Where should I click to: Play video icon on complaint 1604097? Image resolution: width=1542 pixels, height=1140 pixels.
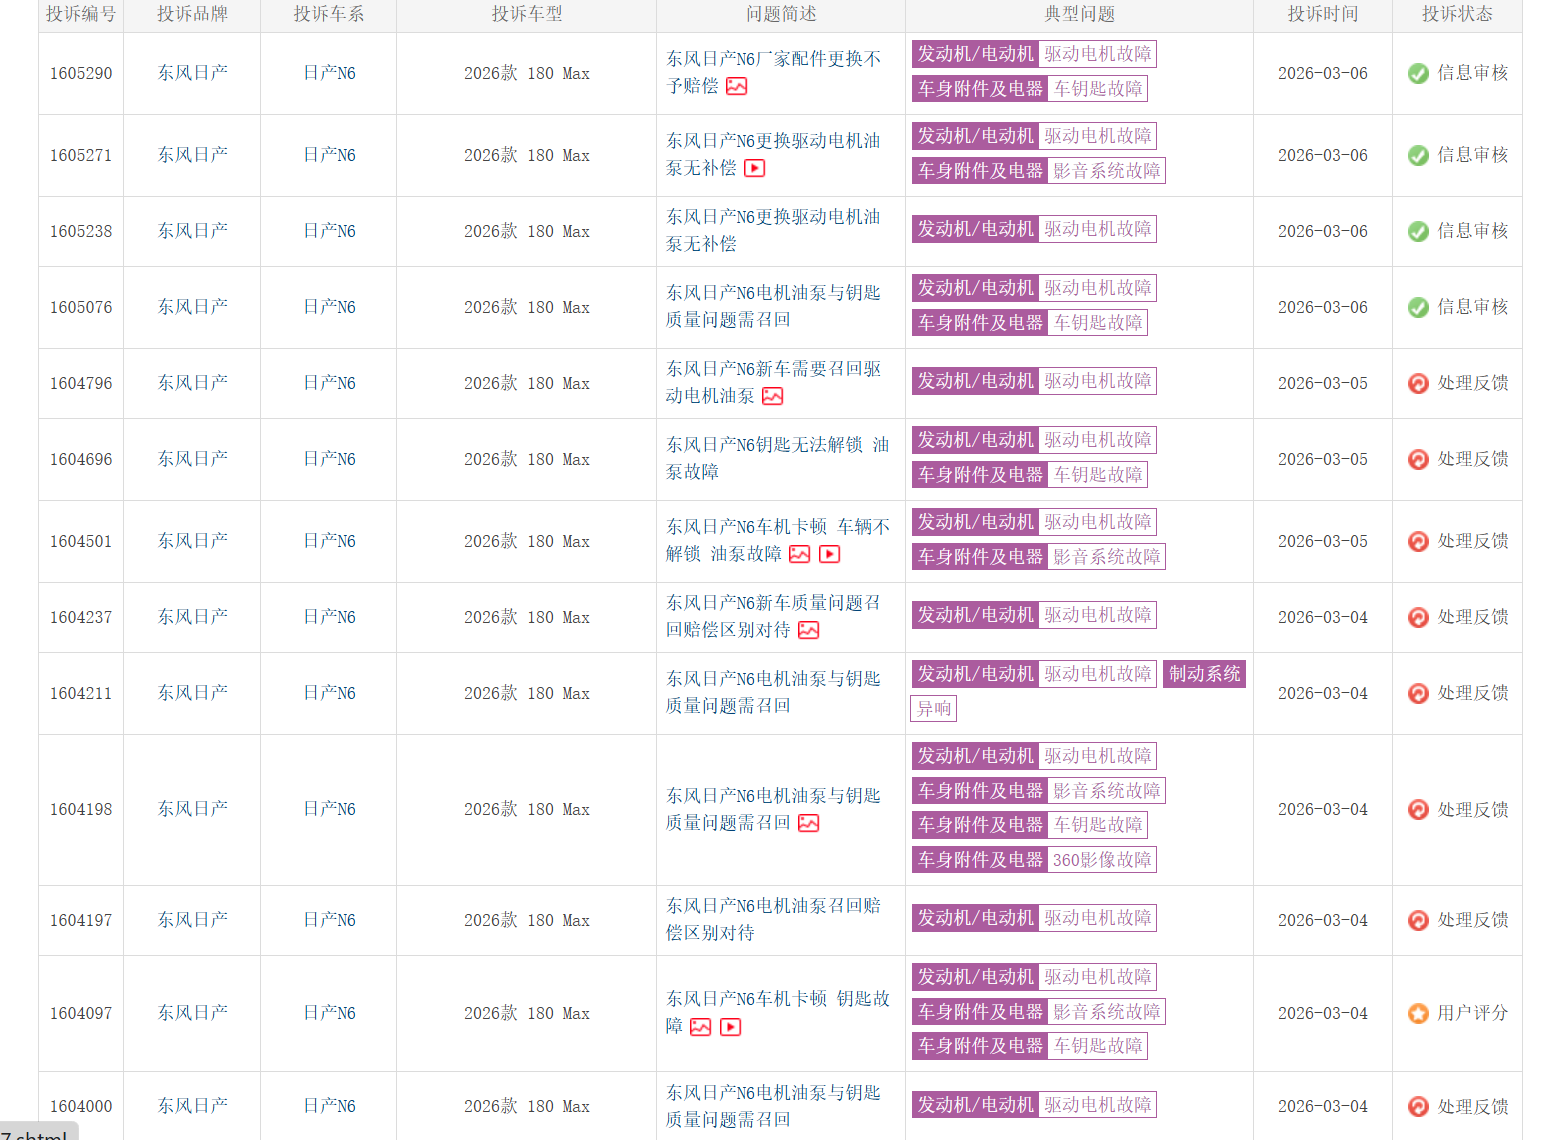(x=731, y=1027)
